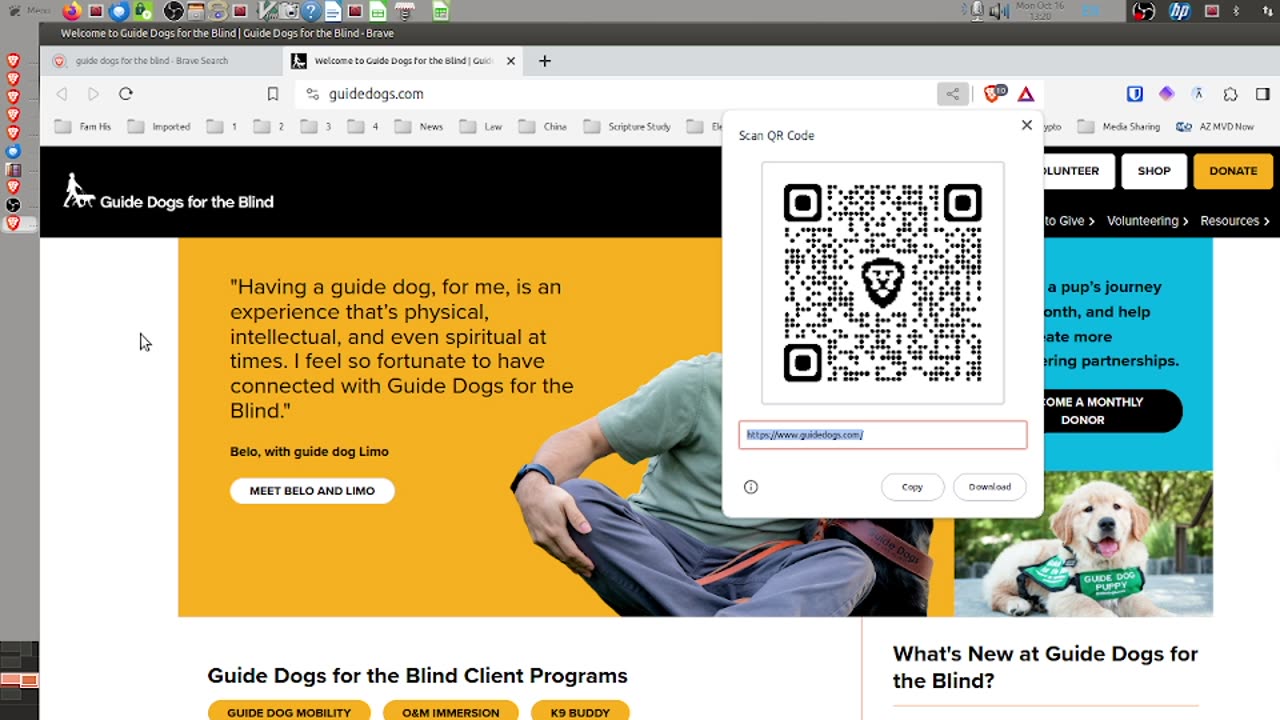This screenshot has width=1280, height=720.
Task: Close the Guide Dogs tab
Action: coord(511,61)
